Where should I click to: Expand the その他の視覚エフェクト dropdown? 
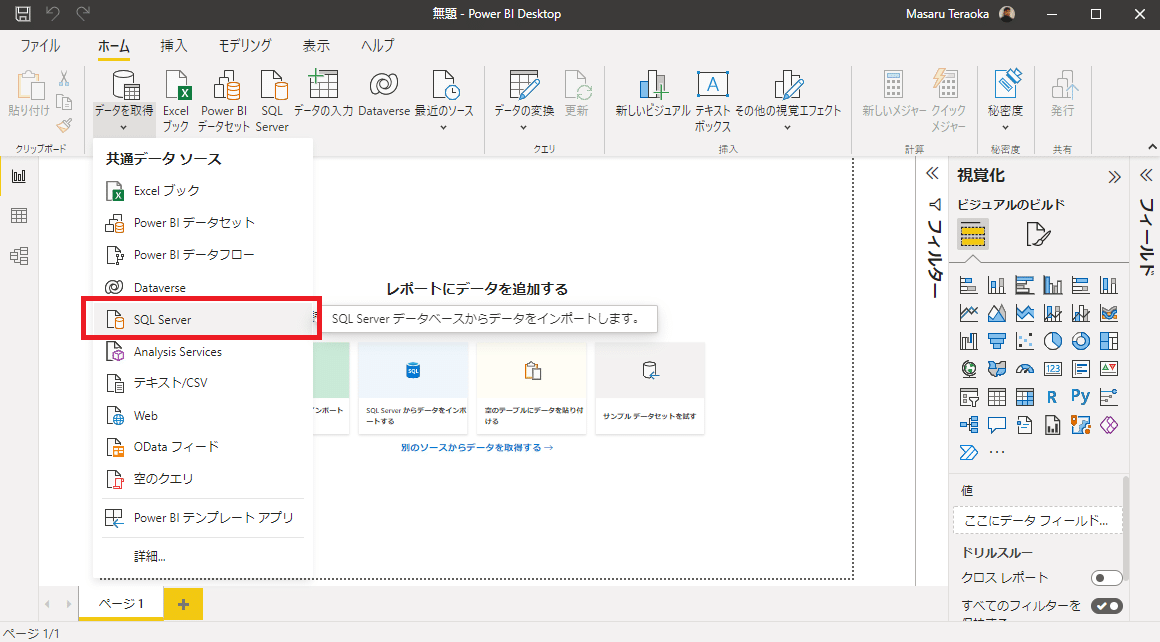click(788, 127)
